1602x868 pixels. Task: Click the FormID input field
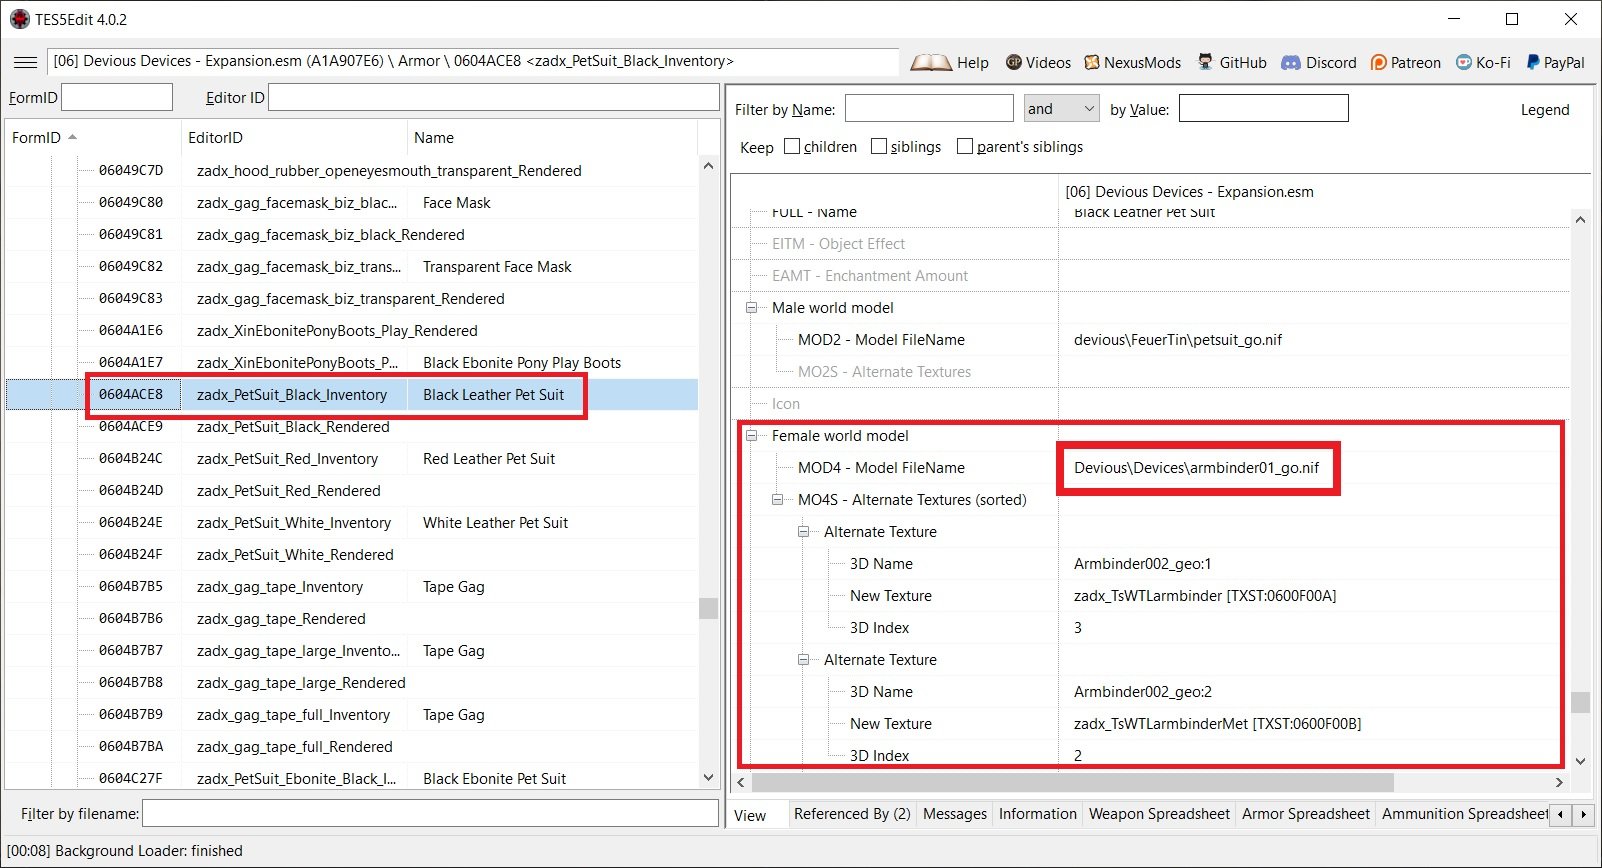pyautogui.click(x=117, y=97)
